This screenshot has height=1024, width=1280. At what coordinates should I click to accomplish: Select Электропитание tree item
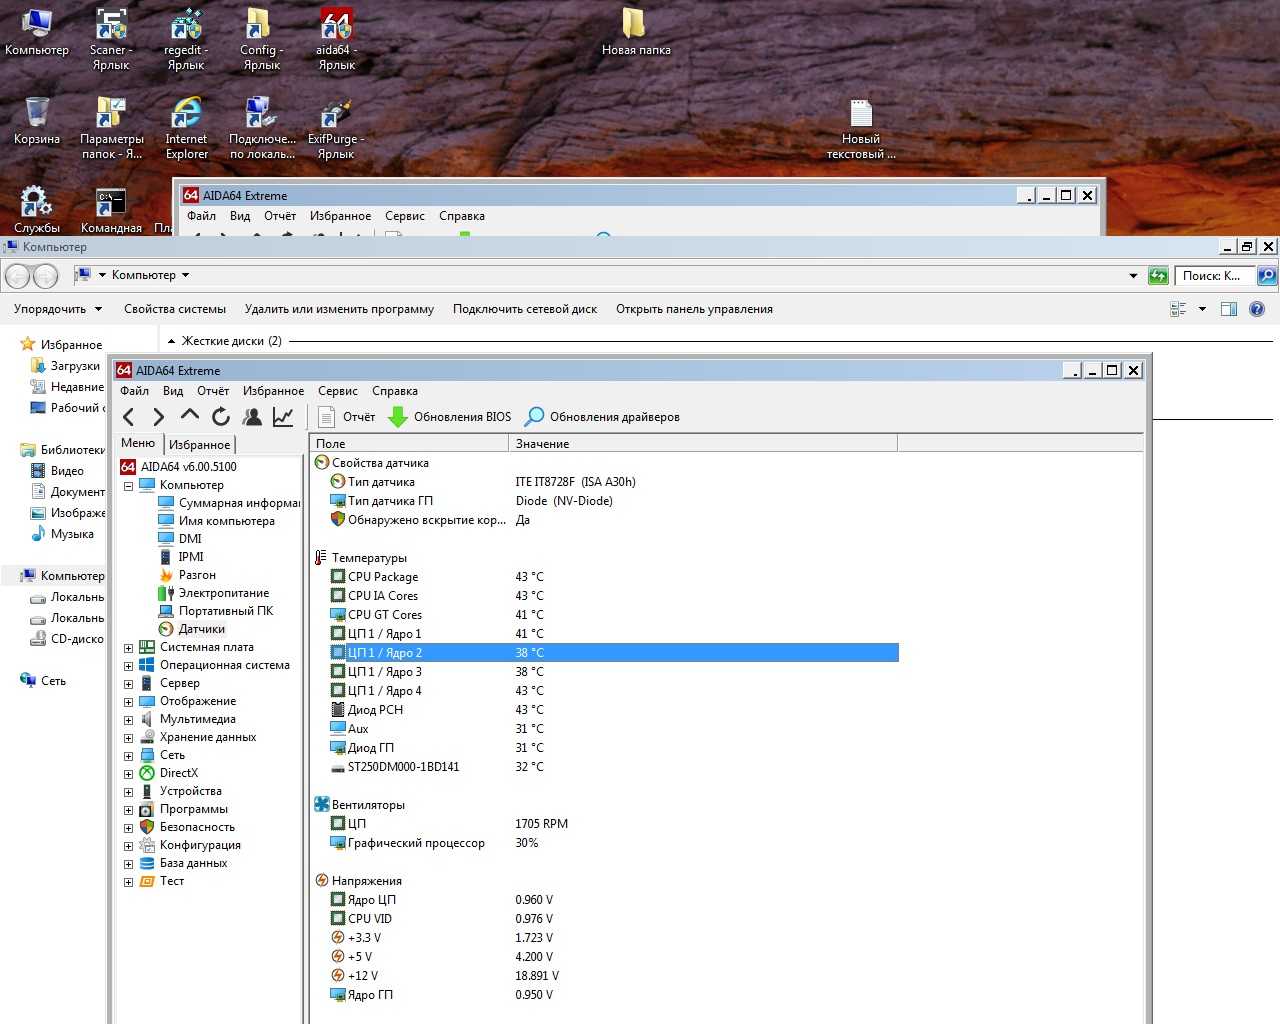click(214, 593)
